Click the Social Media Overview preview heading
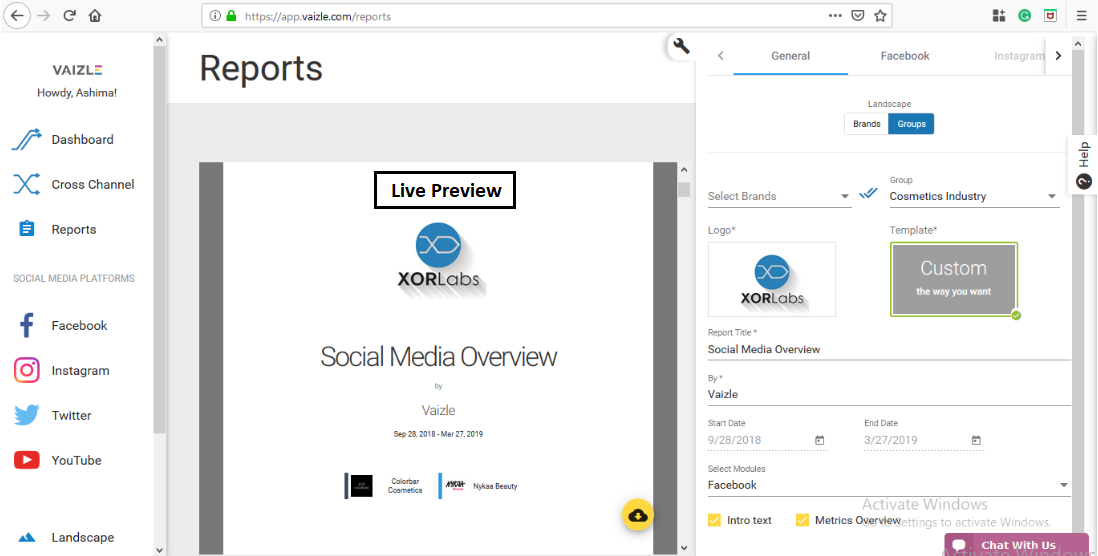This screenshot has height=556, width=1098. click(x=438, y=356)
